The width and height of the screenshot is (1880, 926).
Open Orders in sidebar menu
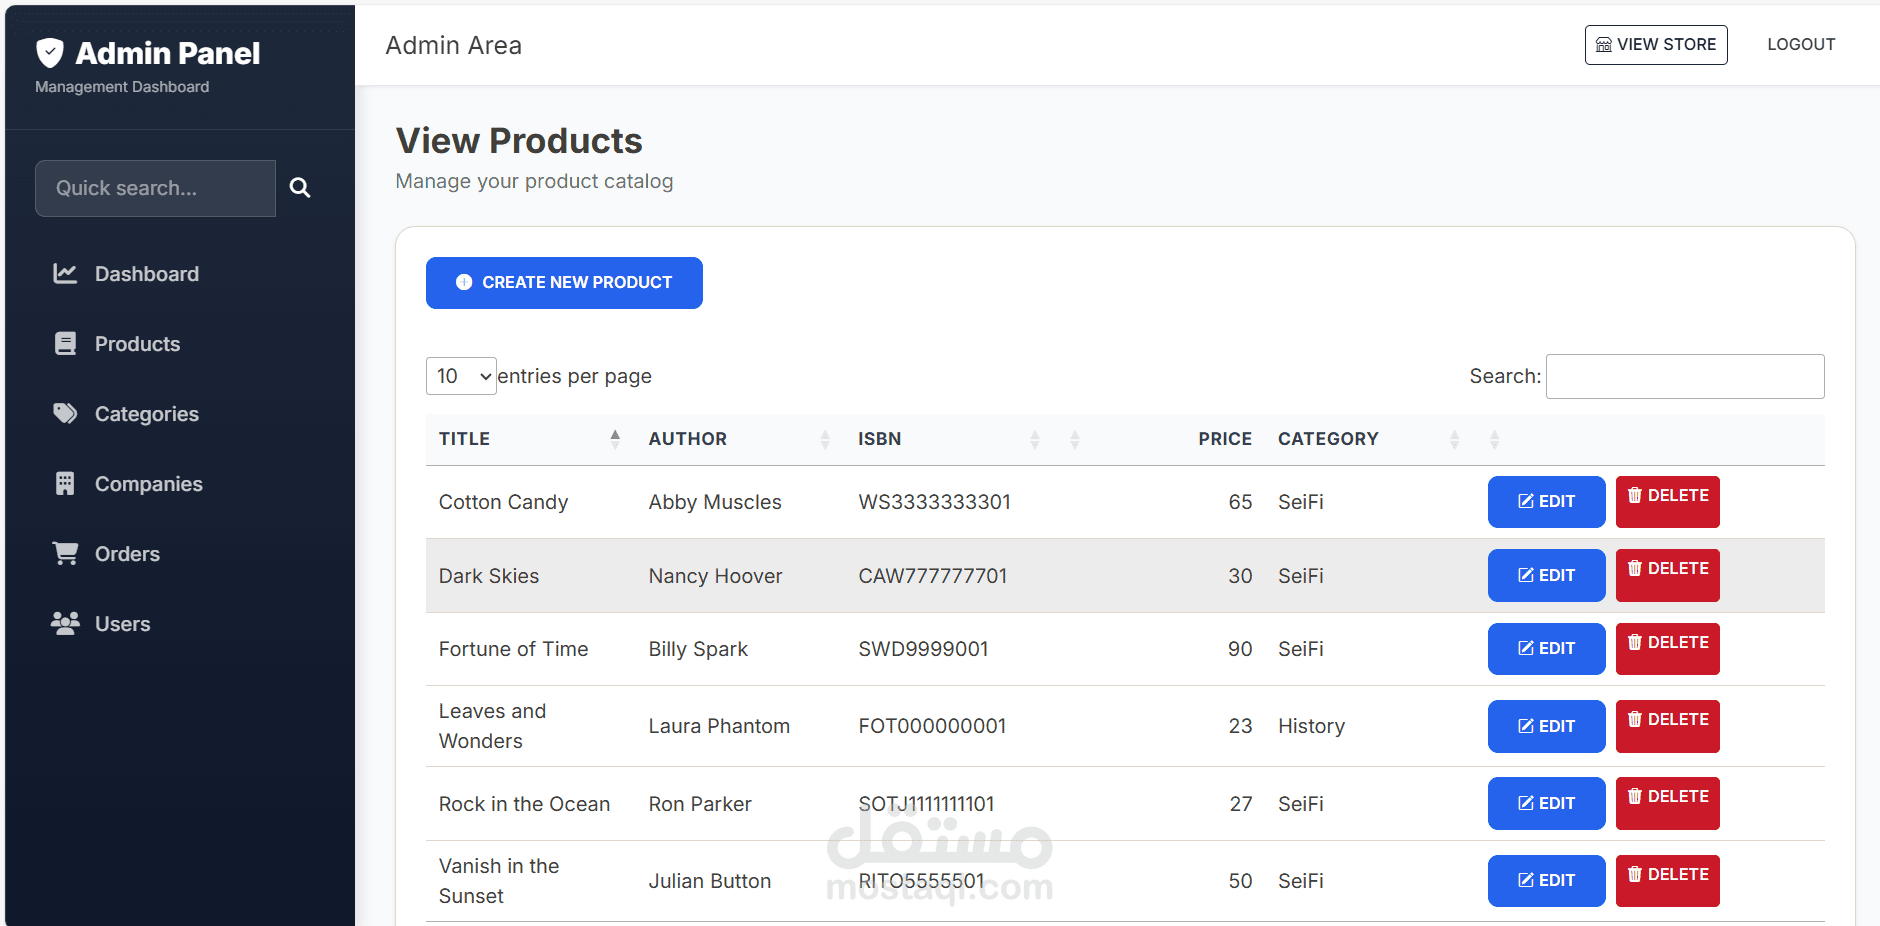click(x=127, y=554)
